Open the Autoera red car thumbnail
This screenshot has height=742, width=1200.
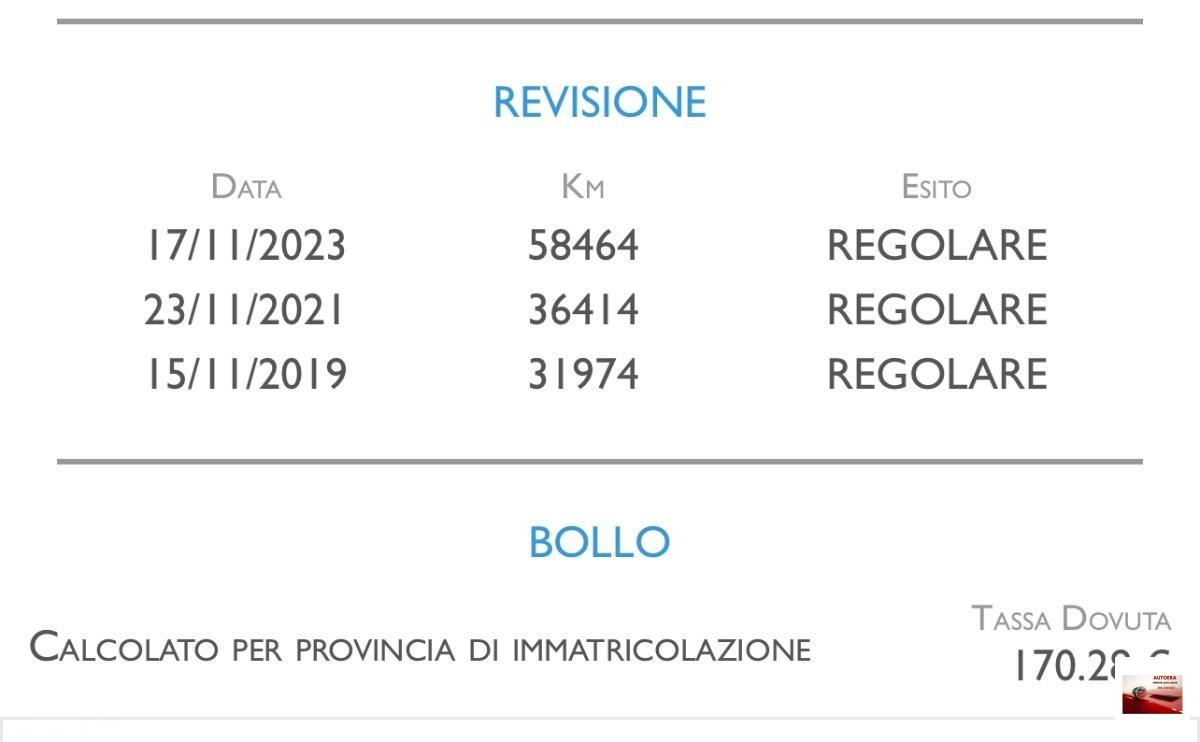[x=1152, y=693]
